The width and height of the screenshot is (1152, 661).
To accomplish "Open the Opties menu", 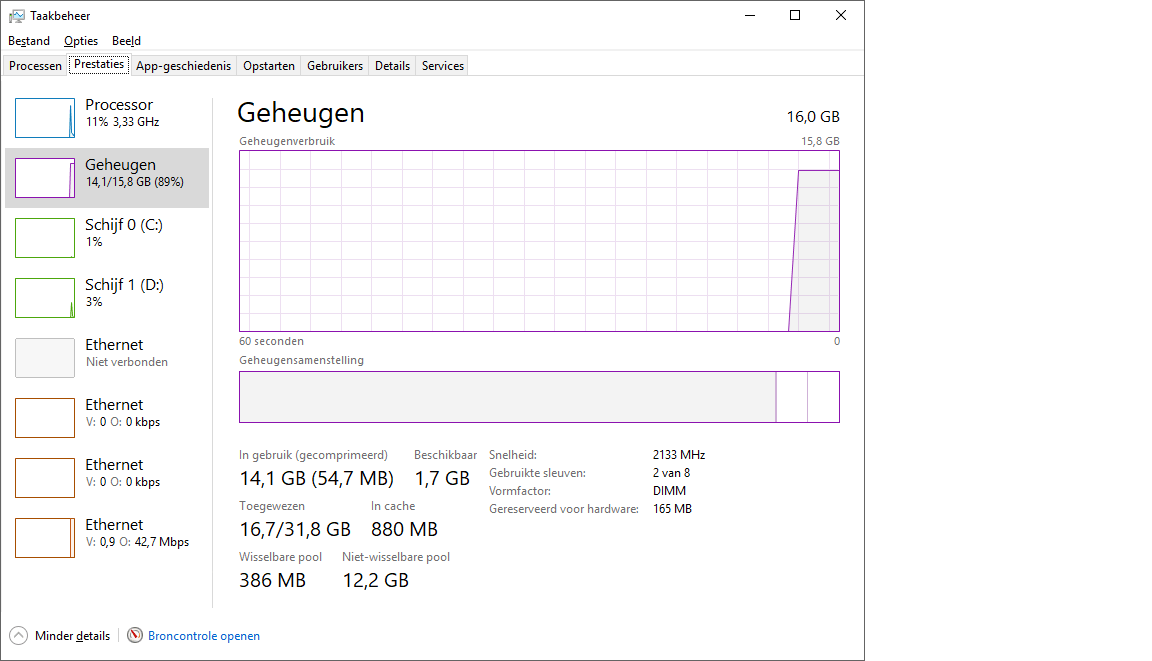I will [x=80, y=41].
